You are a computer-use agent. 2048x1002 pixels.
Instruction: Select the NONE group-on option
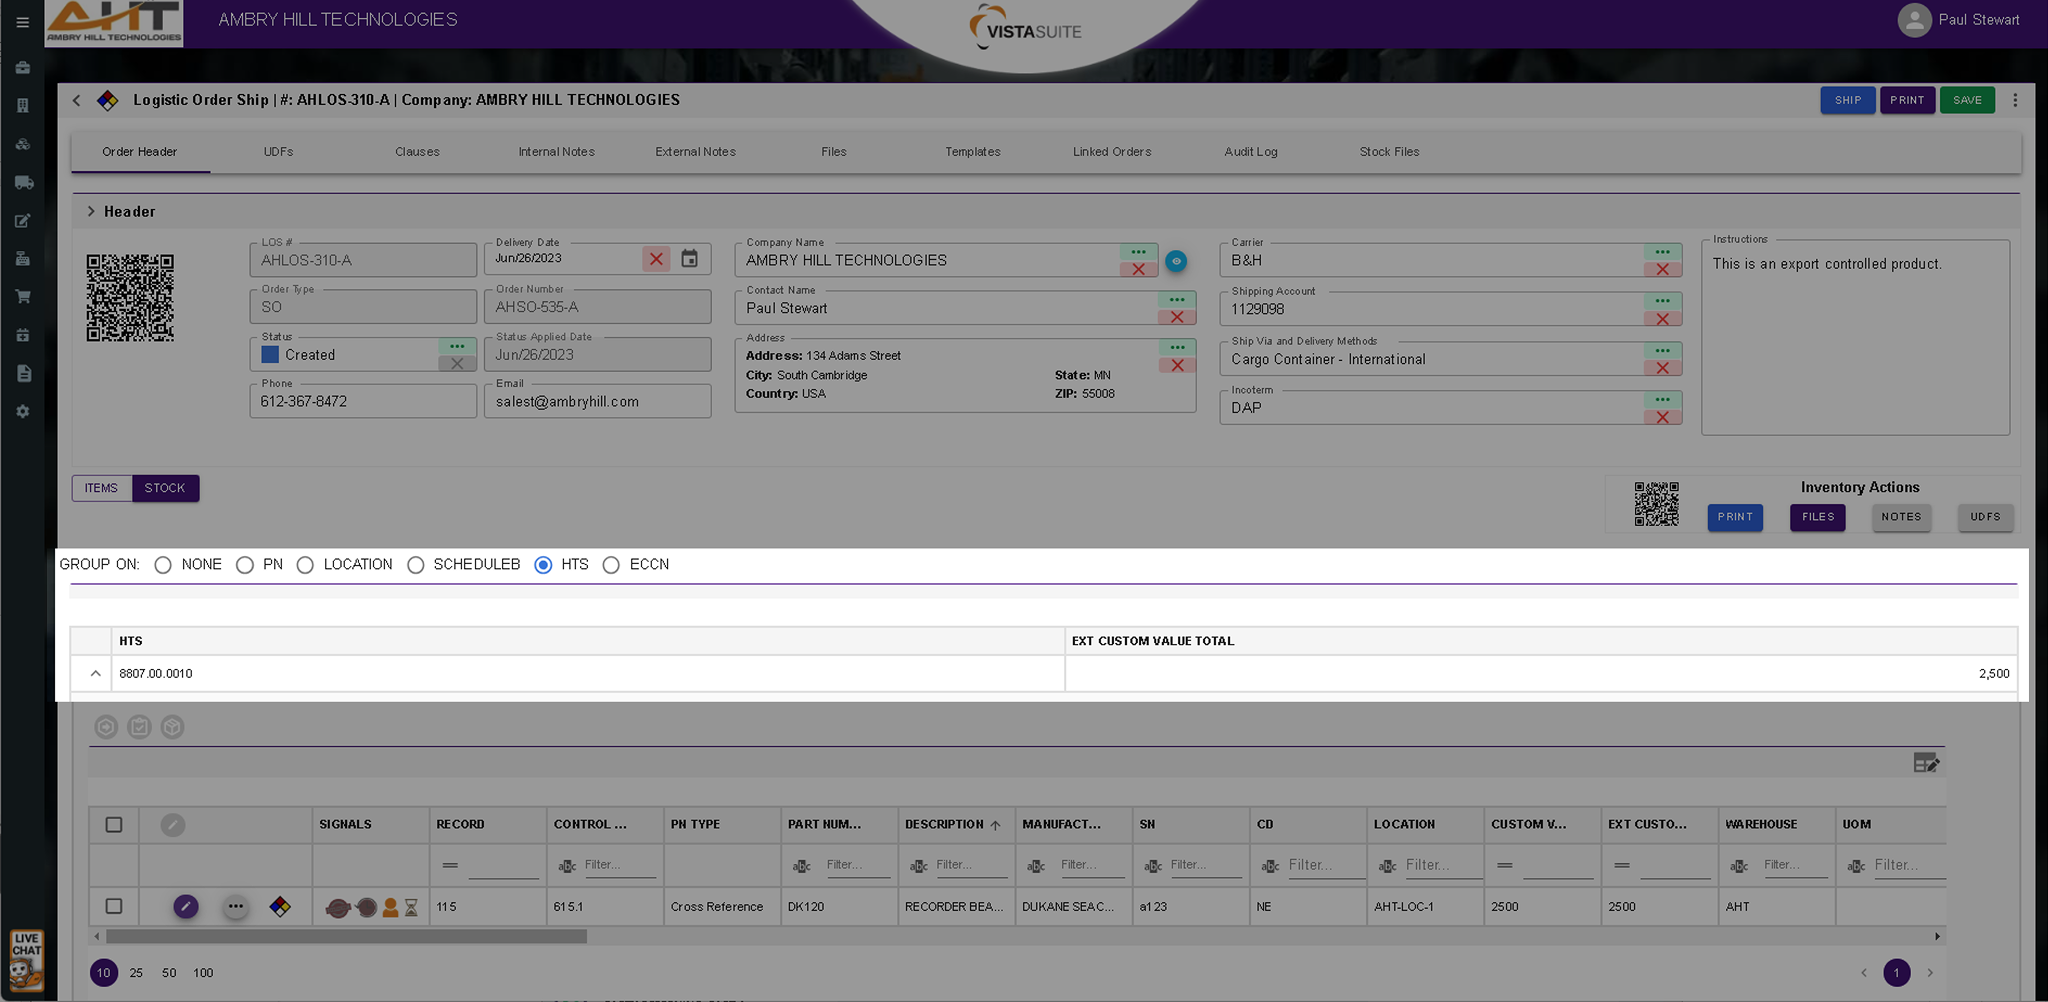(163, 565)
